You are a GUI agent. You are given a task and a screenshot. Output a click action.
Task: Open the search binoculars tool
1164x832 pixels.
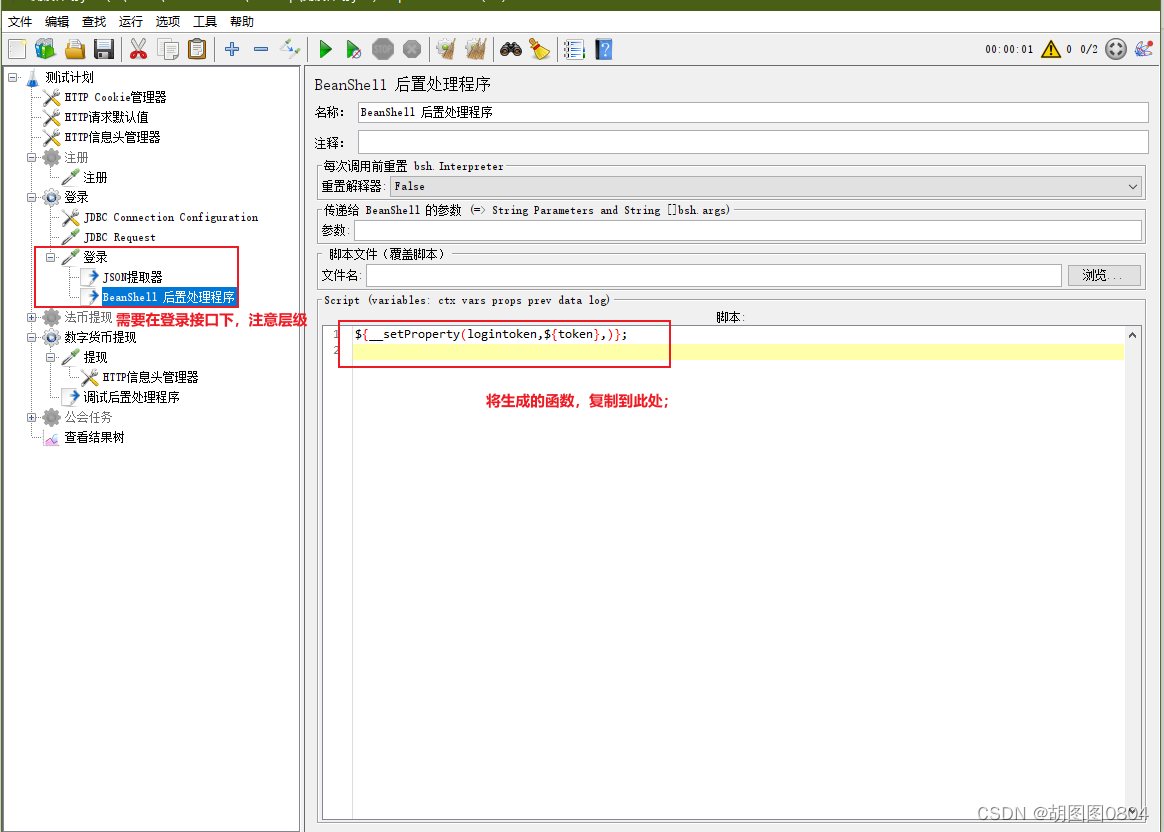click(x=510, y=47)
